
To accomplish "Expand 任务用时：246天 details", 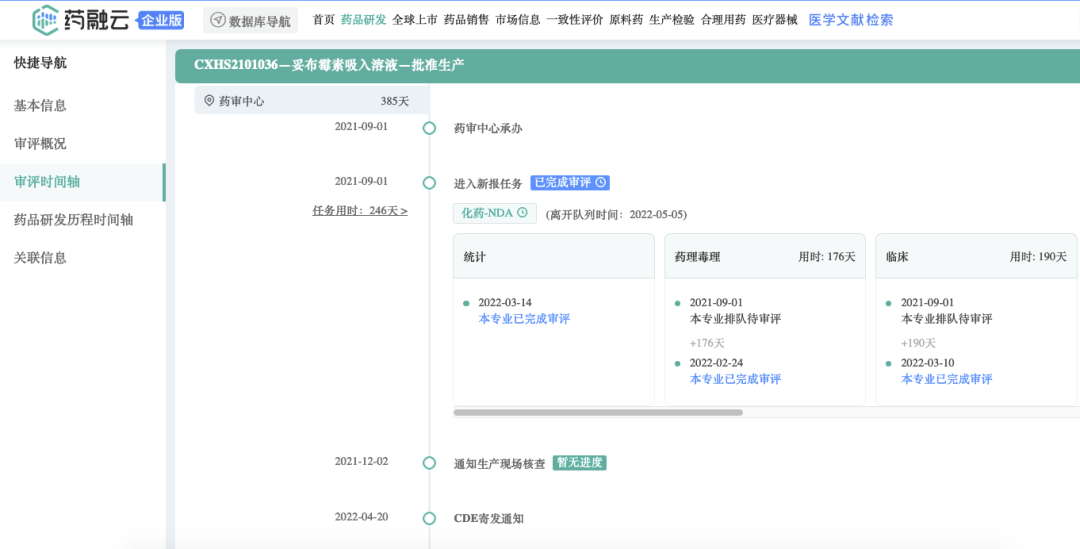I will tap(360, 211).
